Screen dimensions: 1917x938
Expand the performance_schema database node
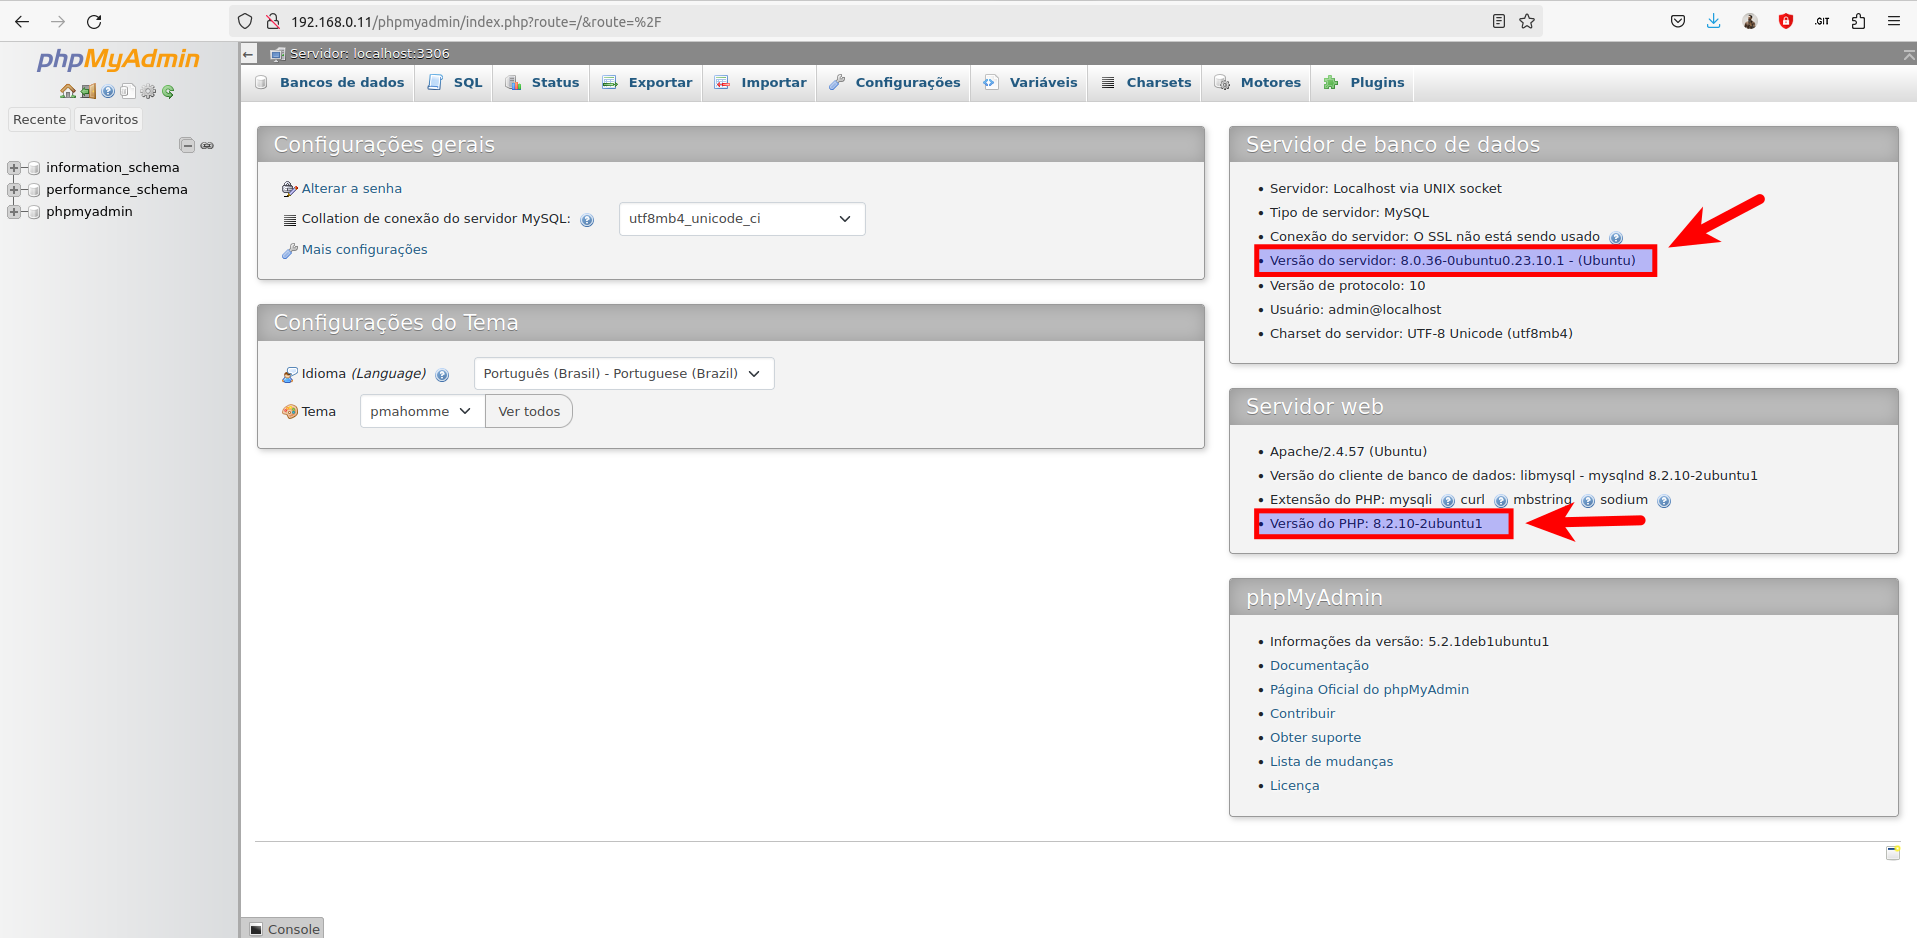click(x=14, y=190)
